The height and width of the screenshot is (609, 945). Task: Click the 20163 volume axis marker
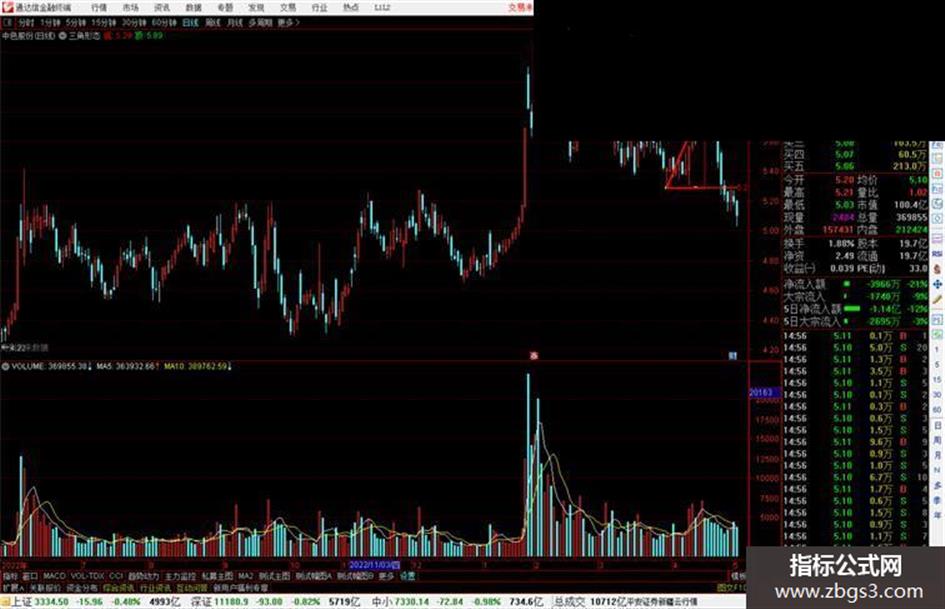[764, 393]
